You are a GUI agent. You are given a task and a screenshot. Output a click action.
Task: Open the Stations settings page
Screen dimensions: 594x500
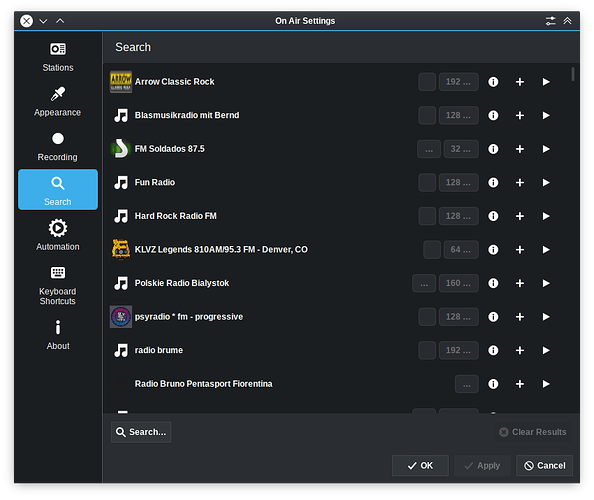coord(58,57)
